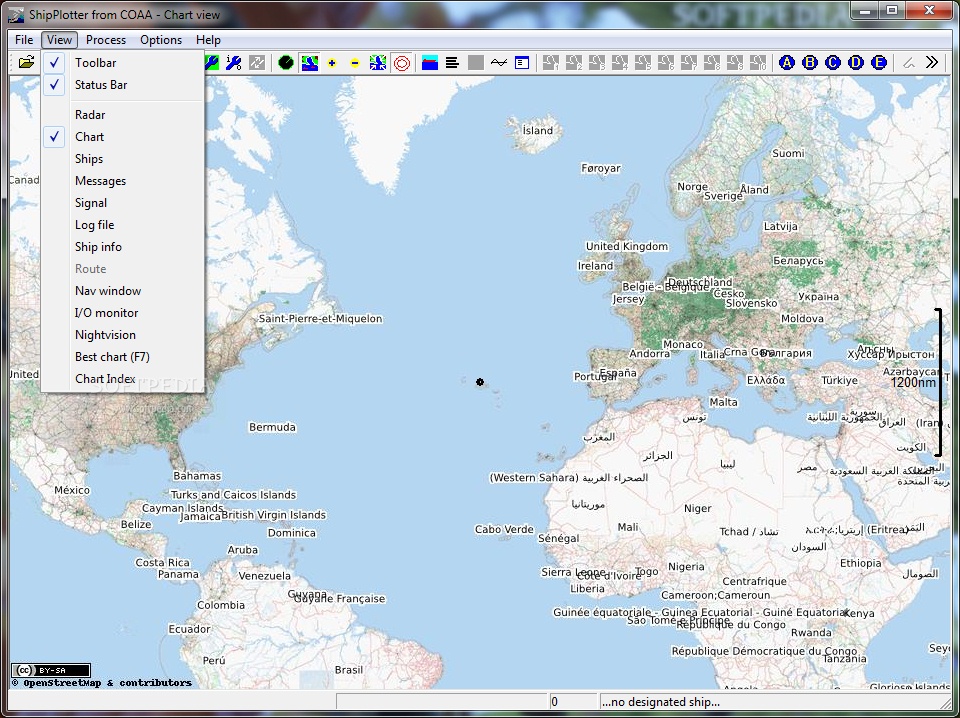The height and width of the screenshot is (718, 960).
Task: Select grey chart preset icon 4
Action: [620, 62]
